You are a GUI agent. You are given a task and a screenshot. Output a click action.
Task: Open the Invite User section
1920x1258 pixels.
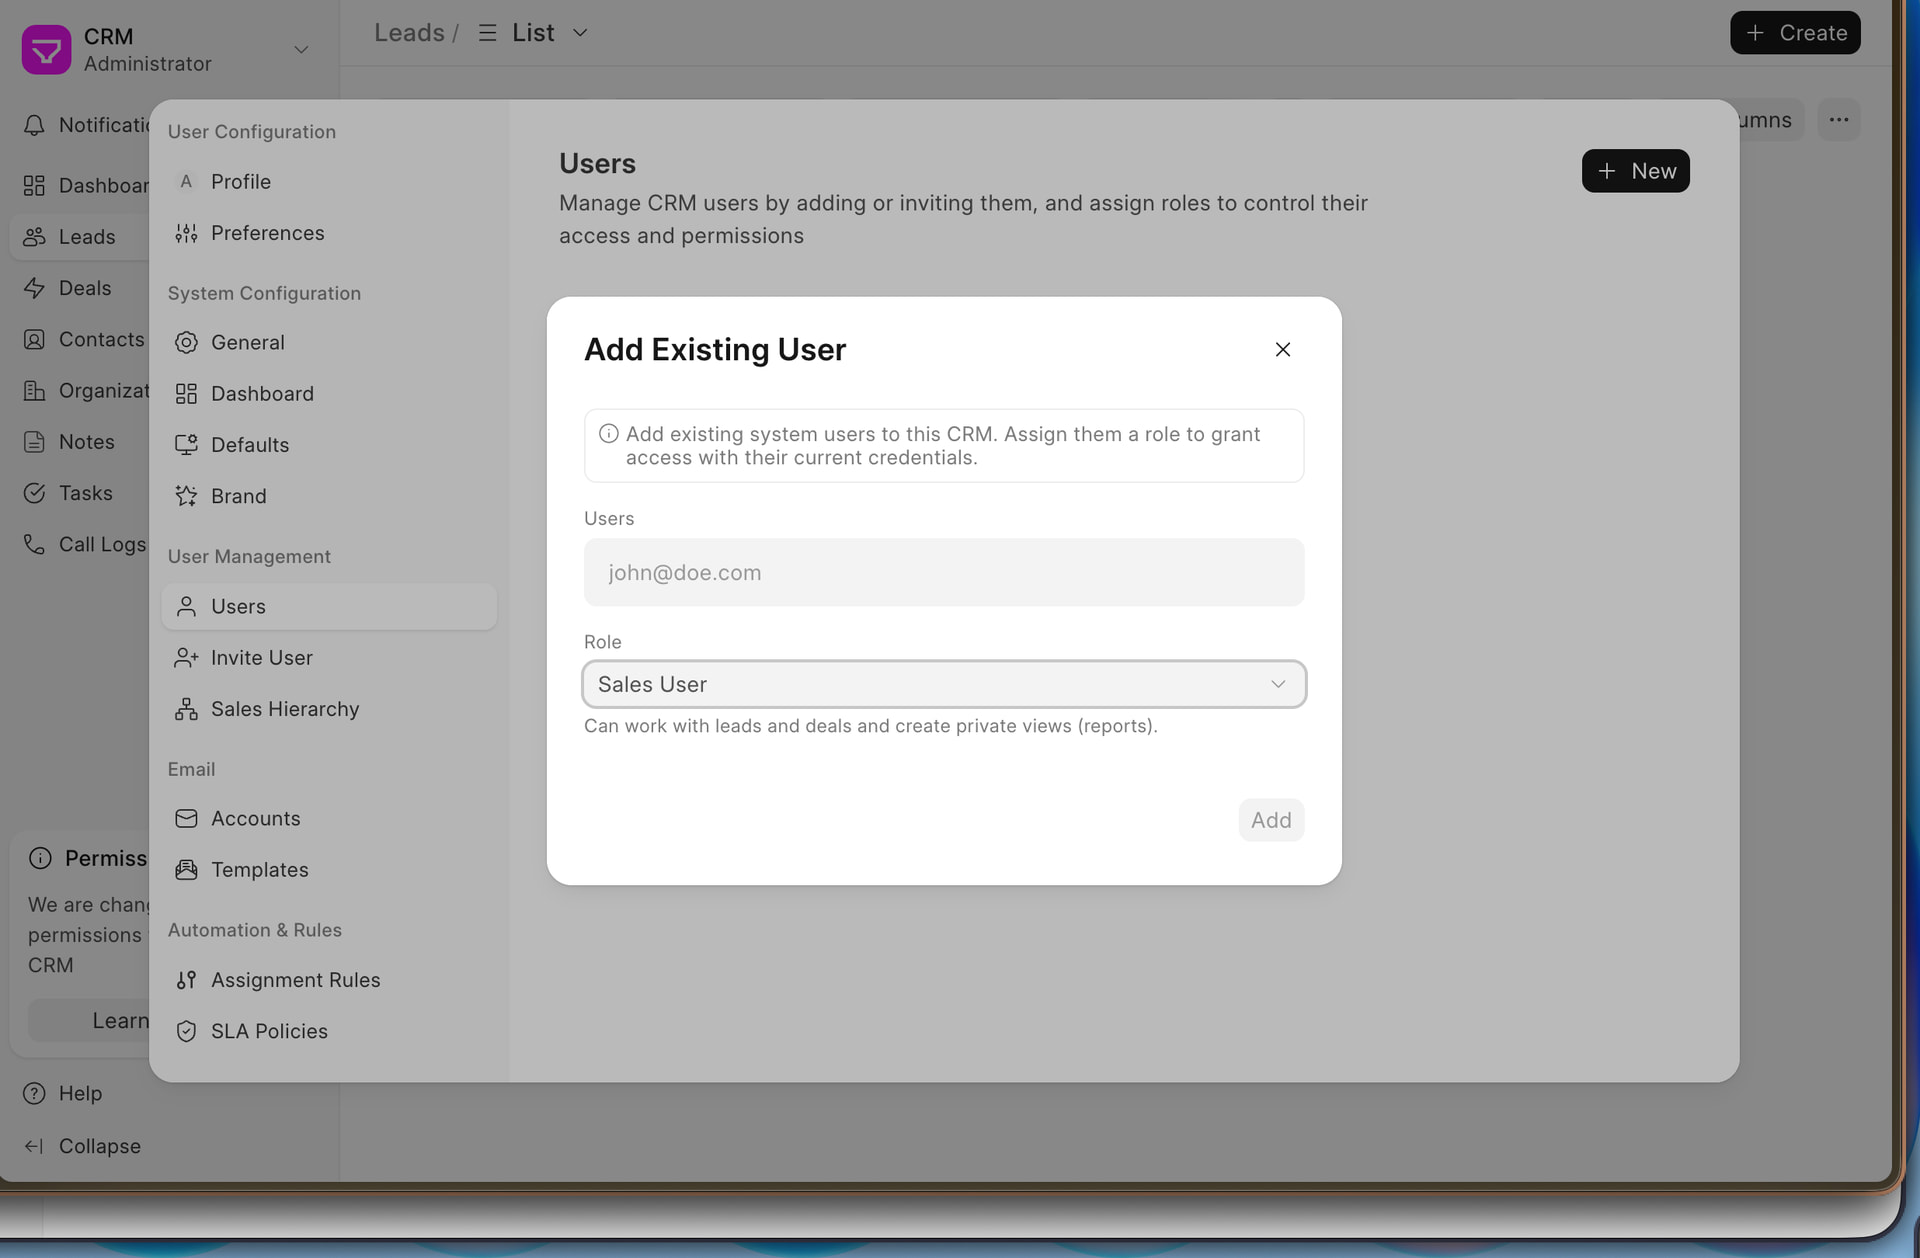point(329,657)
